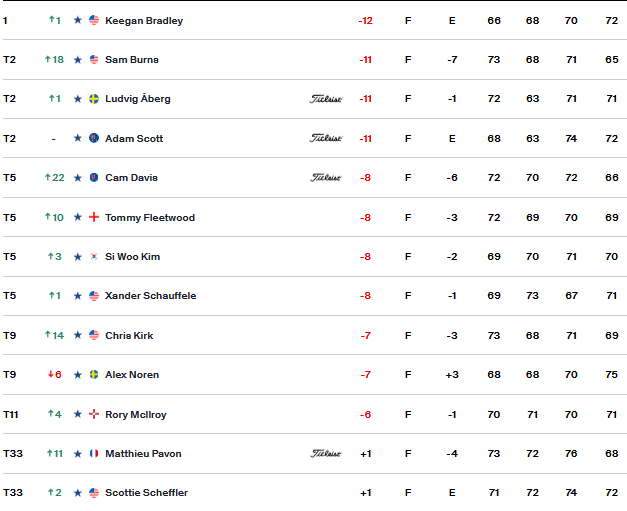This screenshot has height=511, width=627.
Task: Click Ludvig Åberg's Titleist sponsor logo
Action: [x=325, y=99]
